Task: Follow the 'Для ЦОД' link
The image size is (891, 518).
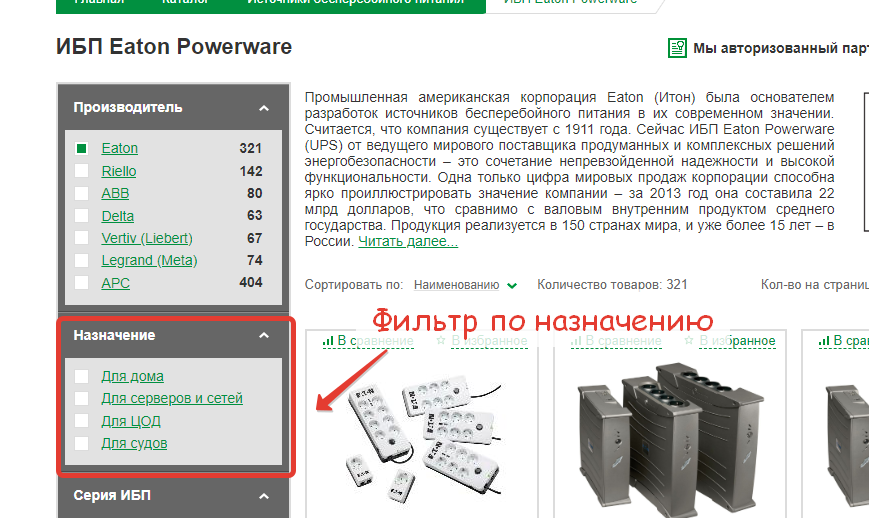Action: (131, 421)
